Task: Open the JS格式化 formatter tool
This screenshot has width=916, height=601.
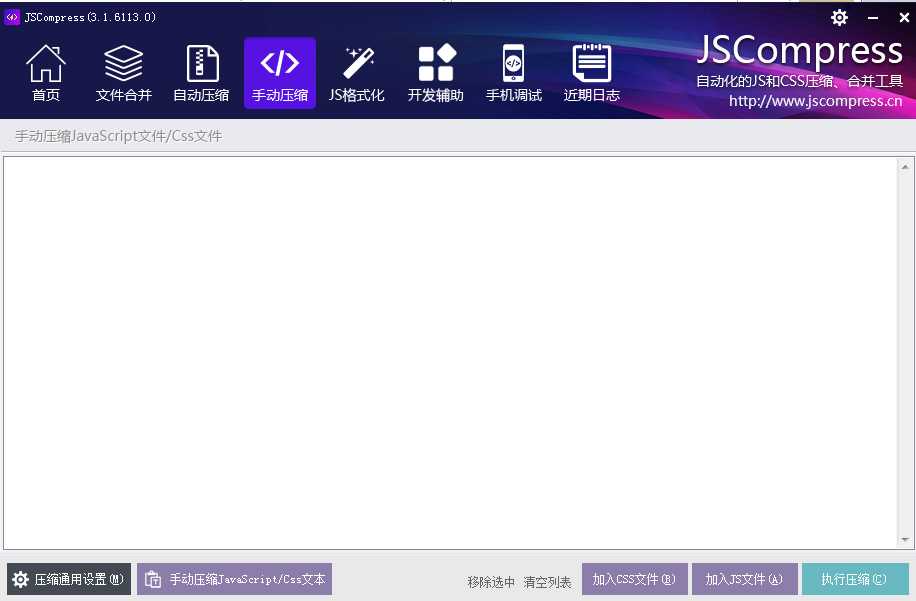Action: coord(357,73)
